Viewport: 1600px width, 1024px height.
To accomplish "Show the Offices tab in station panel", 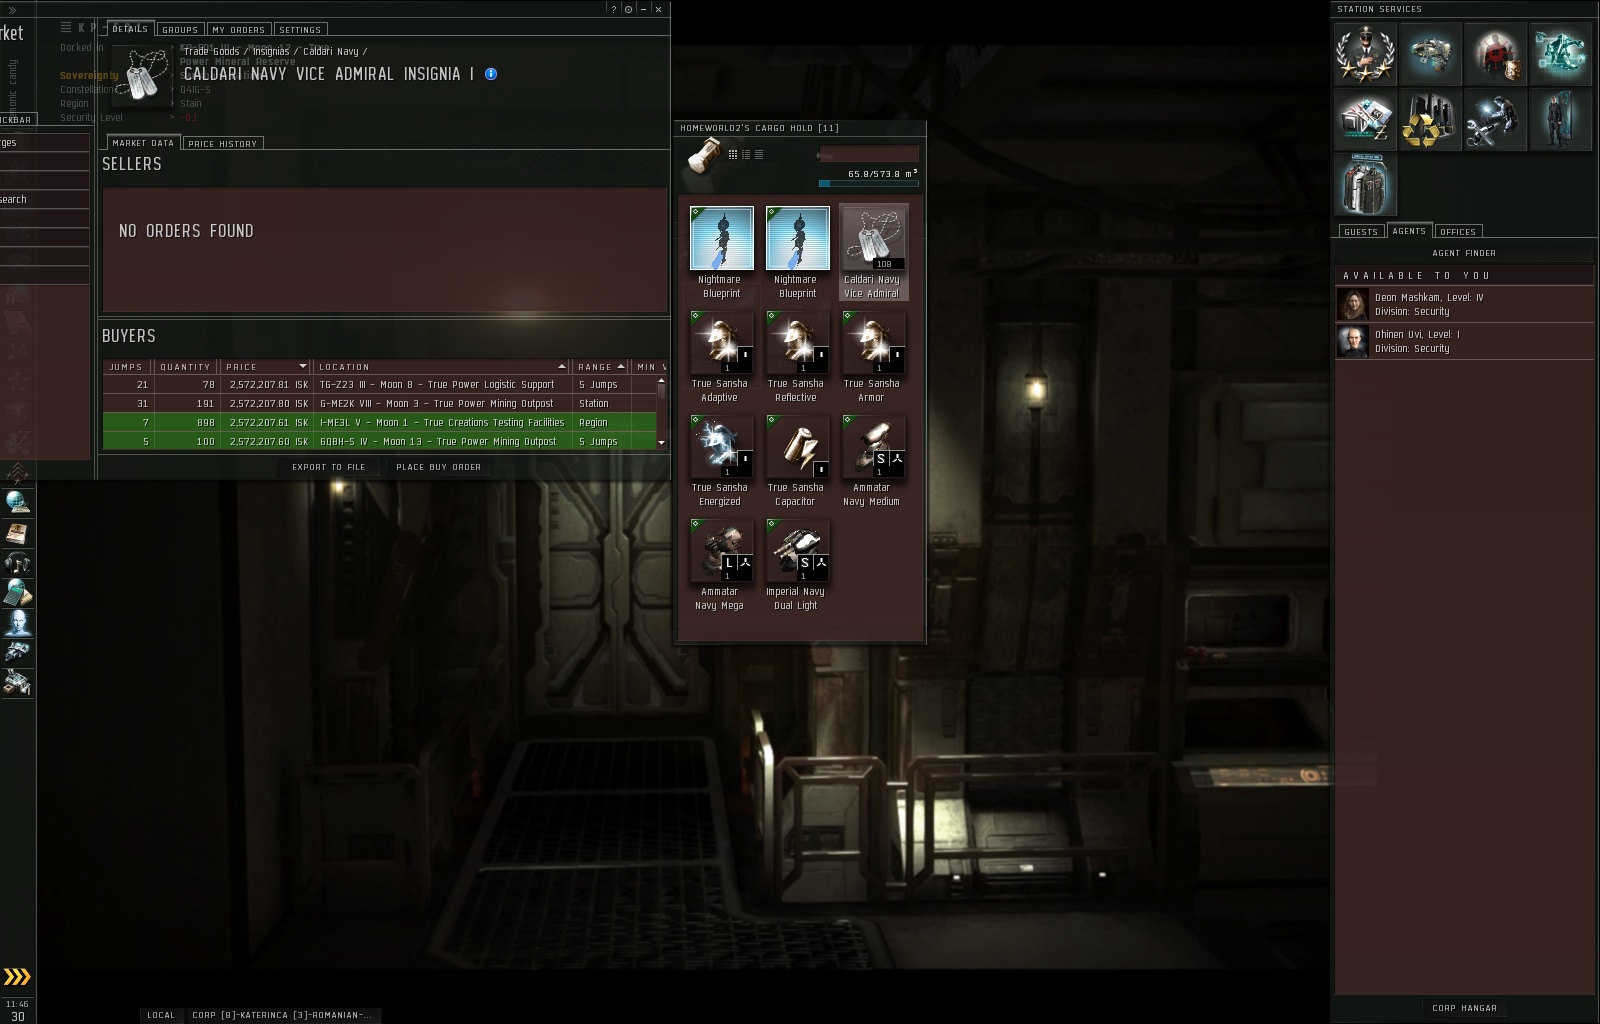I will pyautogui.click(x=1458, y=232).
